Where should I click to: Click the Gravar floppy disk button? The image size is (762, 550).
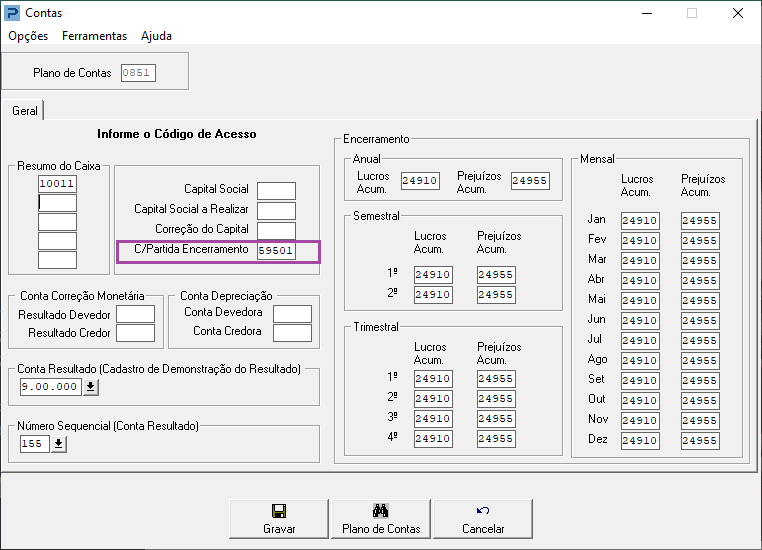pos(279,518)
